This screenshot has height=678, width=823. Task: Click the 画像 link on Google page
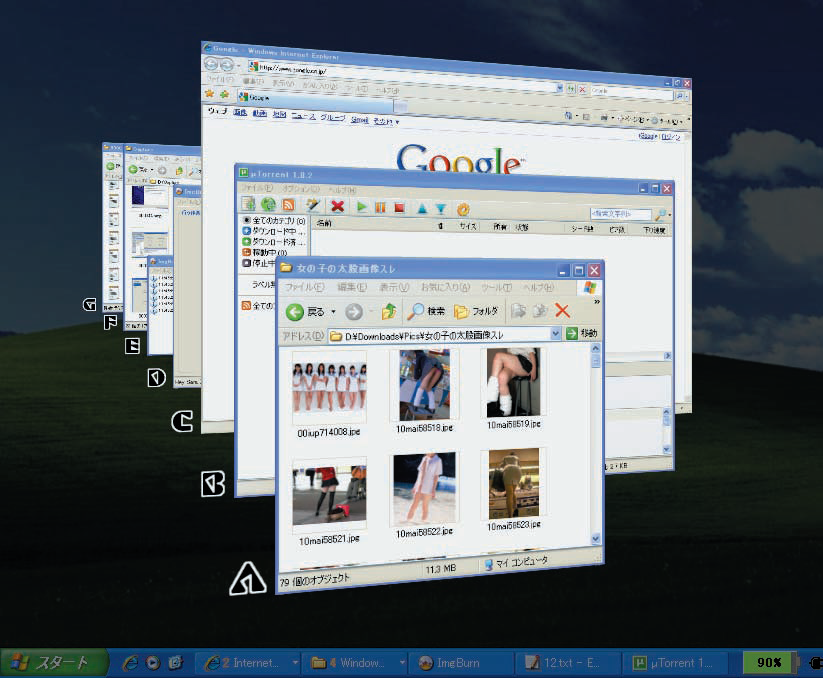click(240, 112)
